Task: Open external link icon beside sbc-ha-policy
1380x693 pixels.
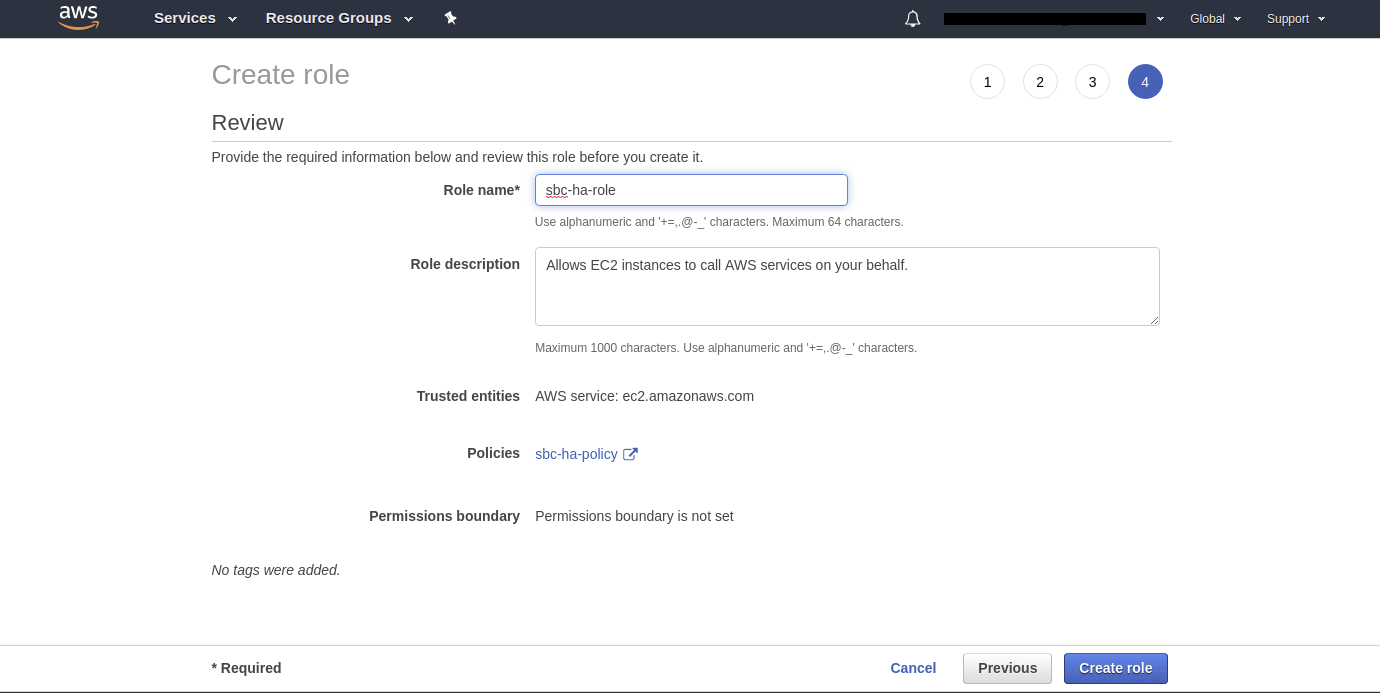Action: coord(630,454)
